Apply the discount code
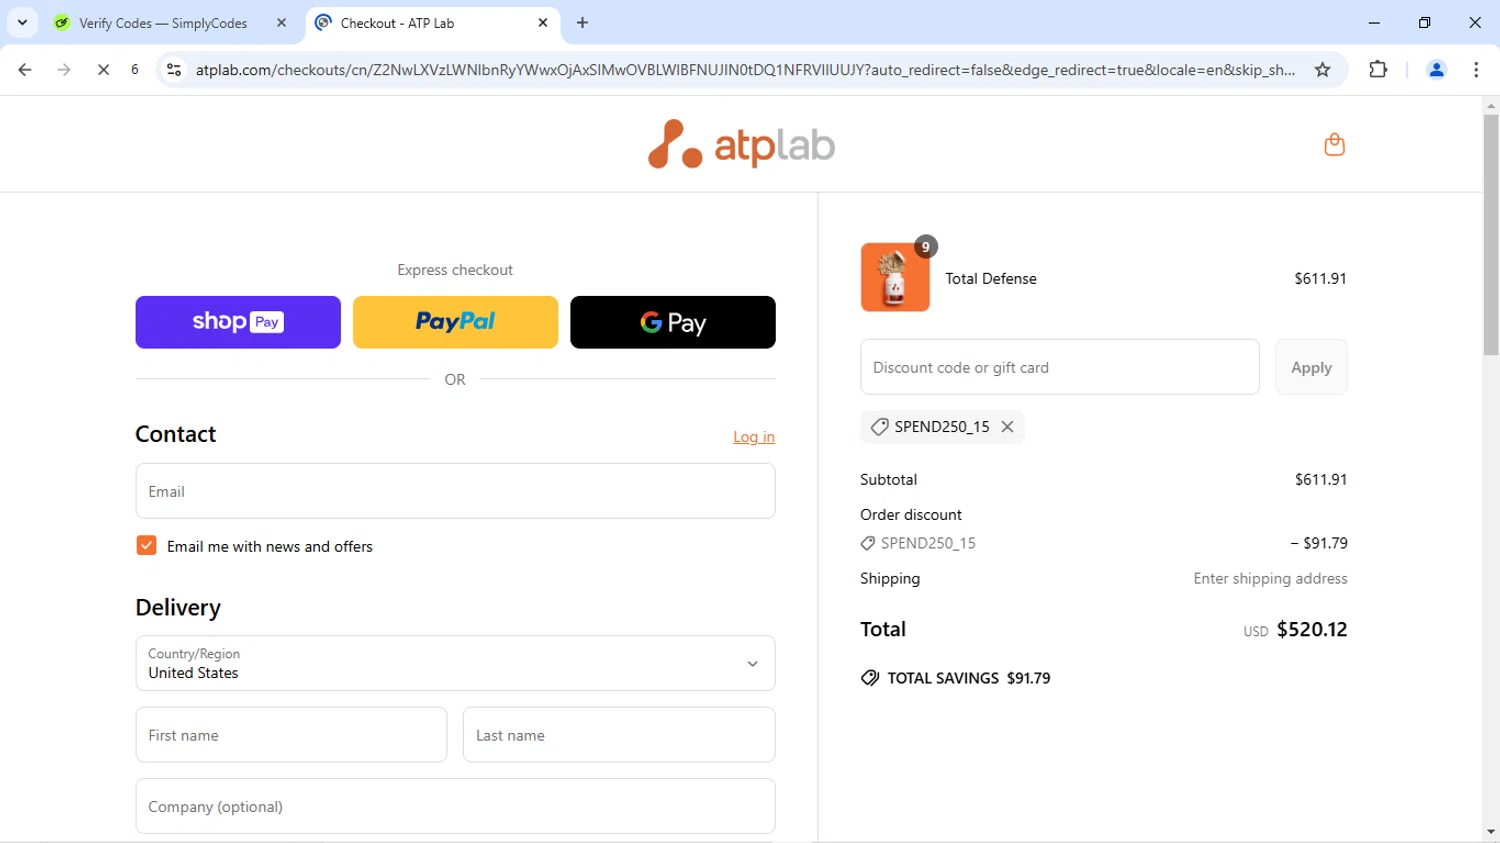This screenshot has height=843, width=1500. click(x=1311, y=367)
